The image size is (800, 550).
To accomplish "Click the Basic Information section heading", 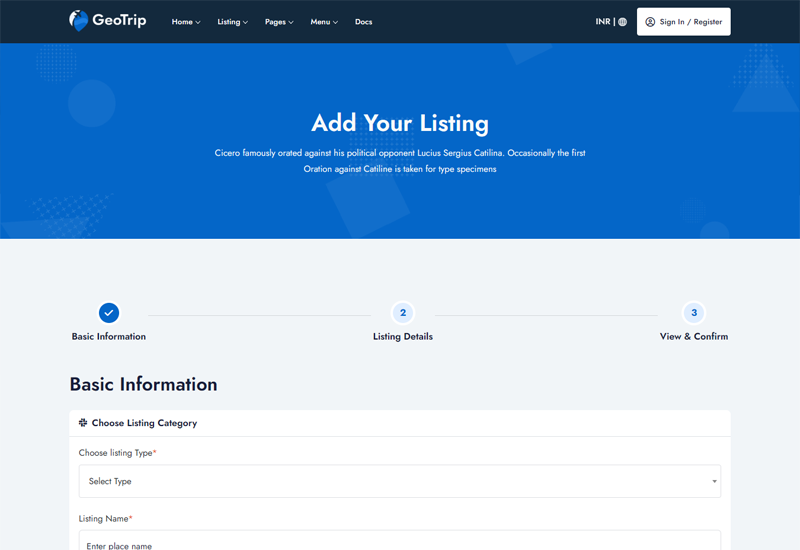I will pyautogui.click(x=143, y=384).
